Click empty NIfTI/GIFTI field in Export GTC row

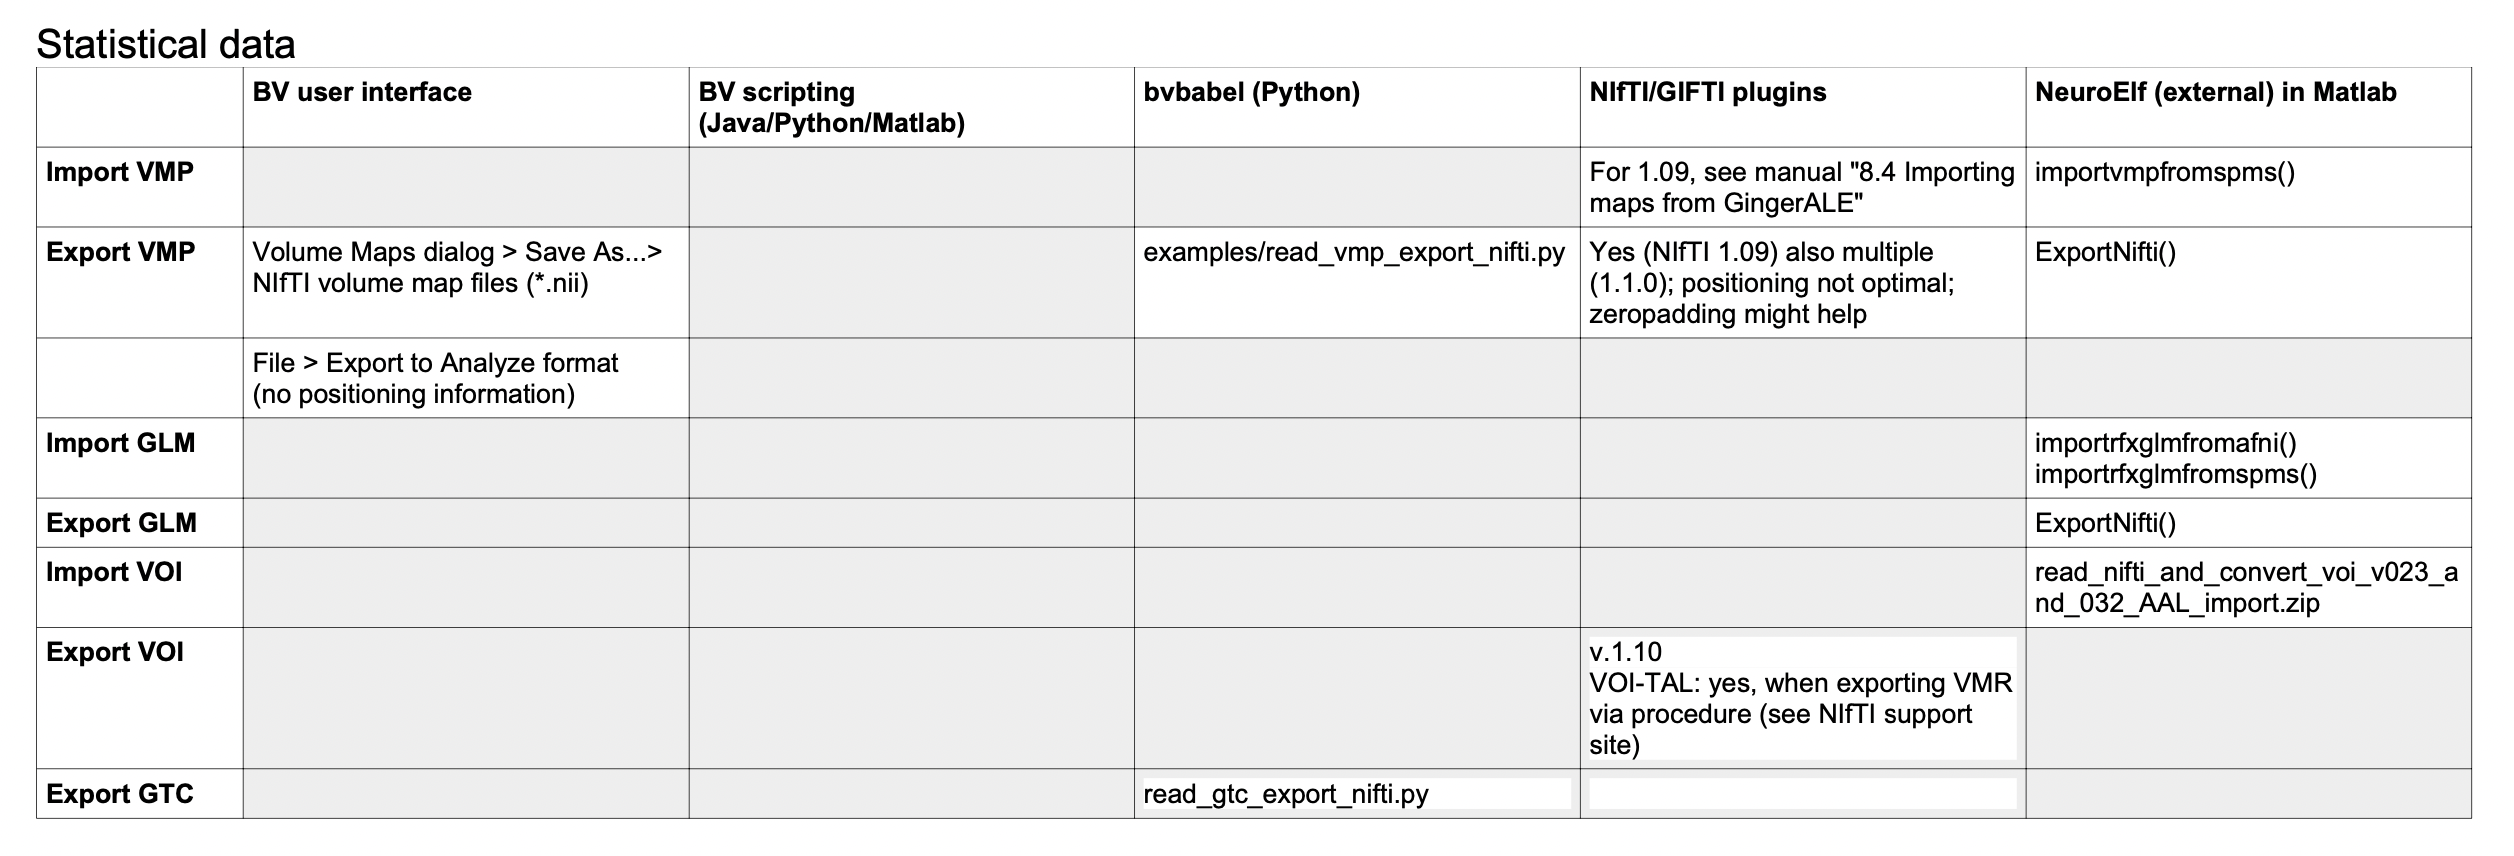(1803, 794)
